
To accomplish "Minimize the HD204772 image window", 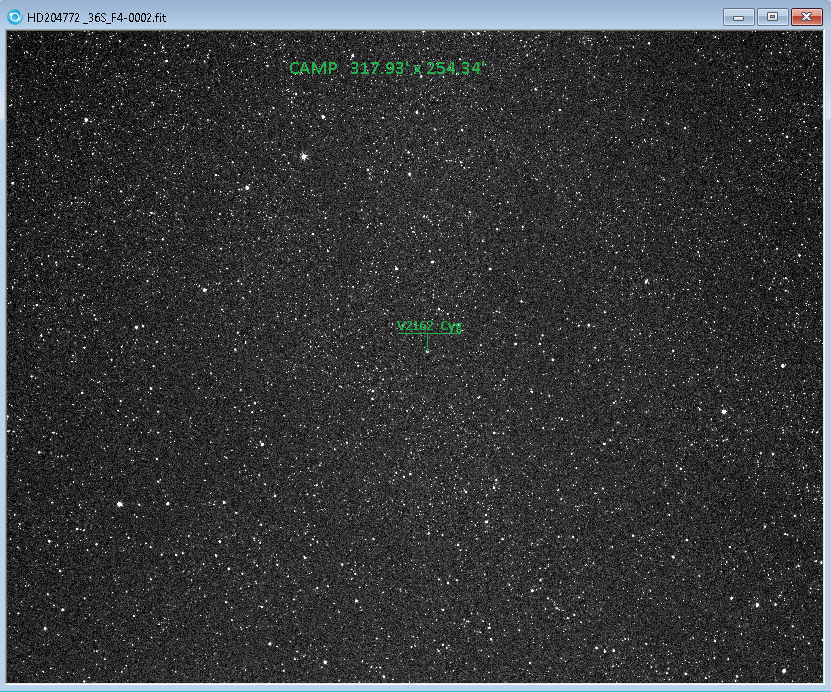I will [x=739, y=17].
